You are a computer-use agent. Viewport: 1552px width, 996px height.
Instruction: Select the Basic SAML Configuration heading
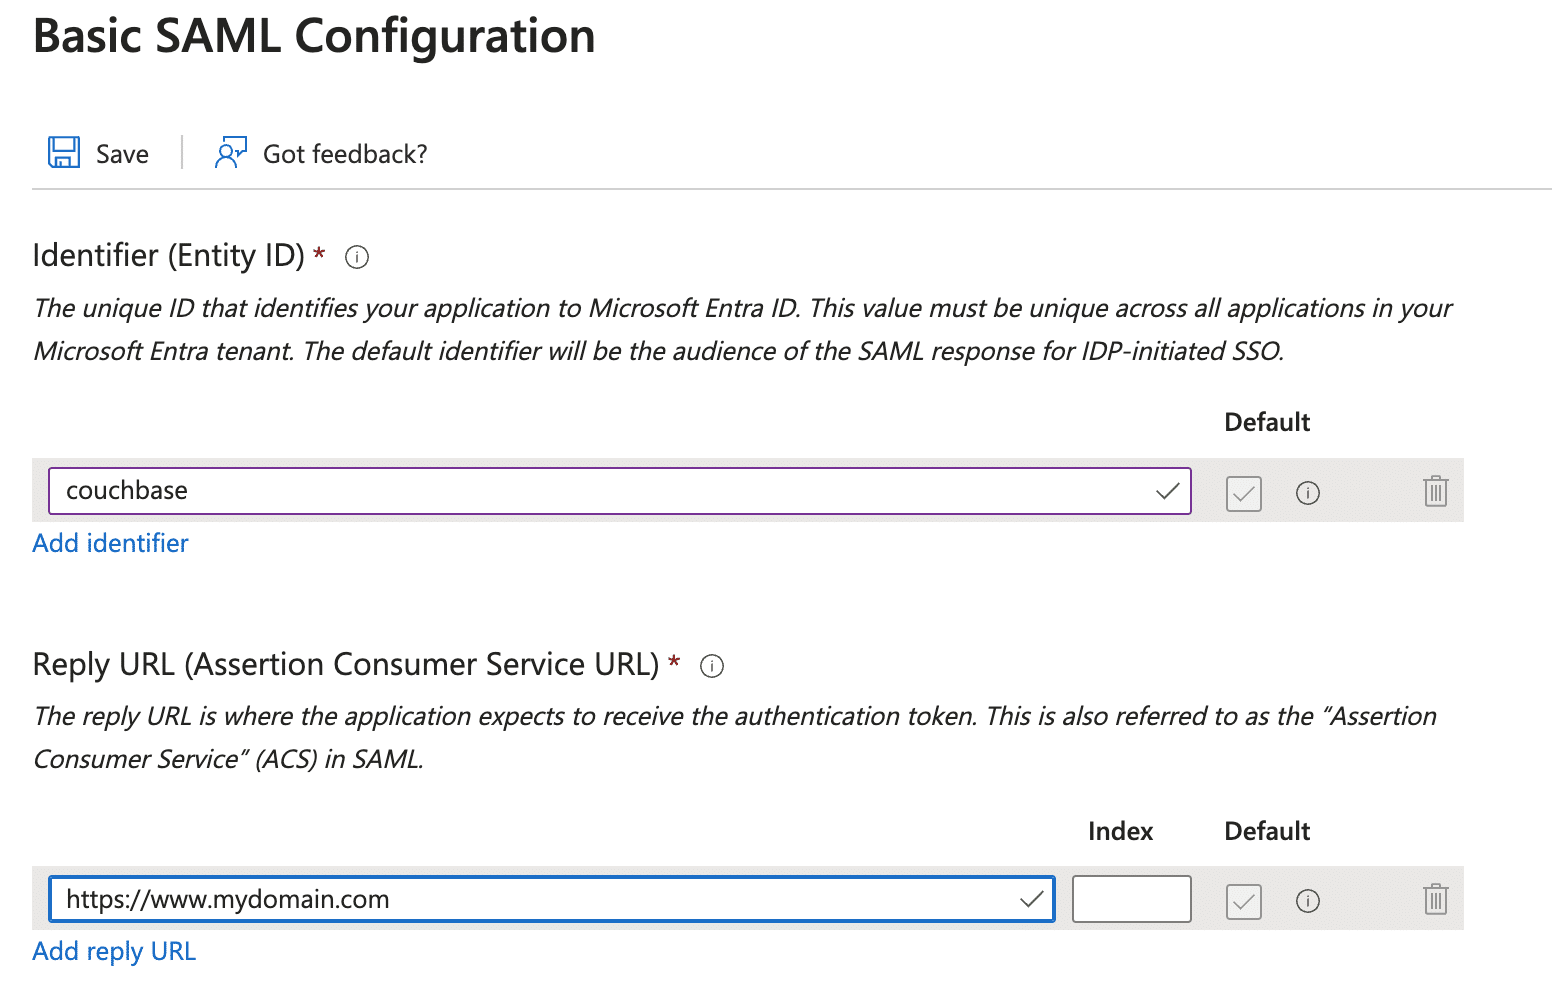314,37
